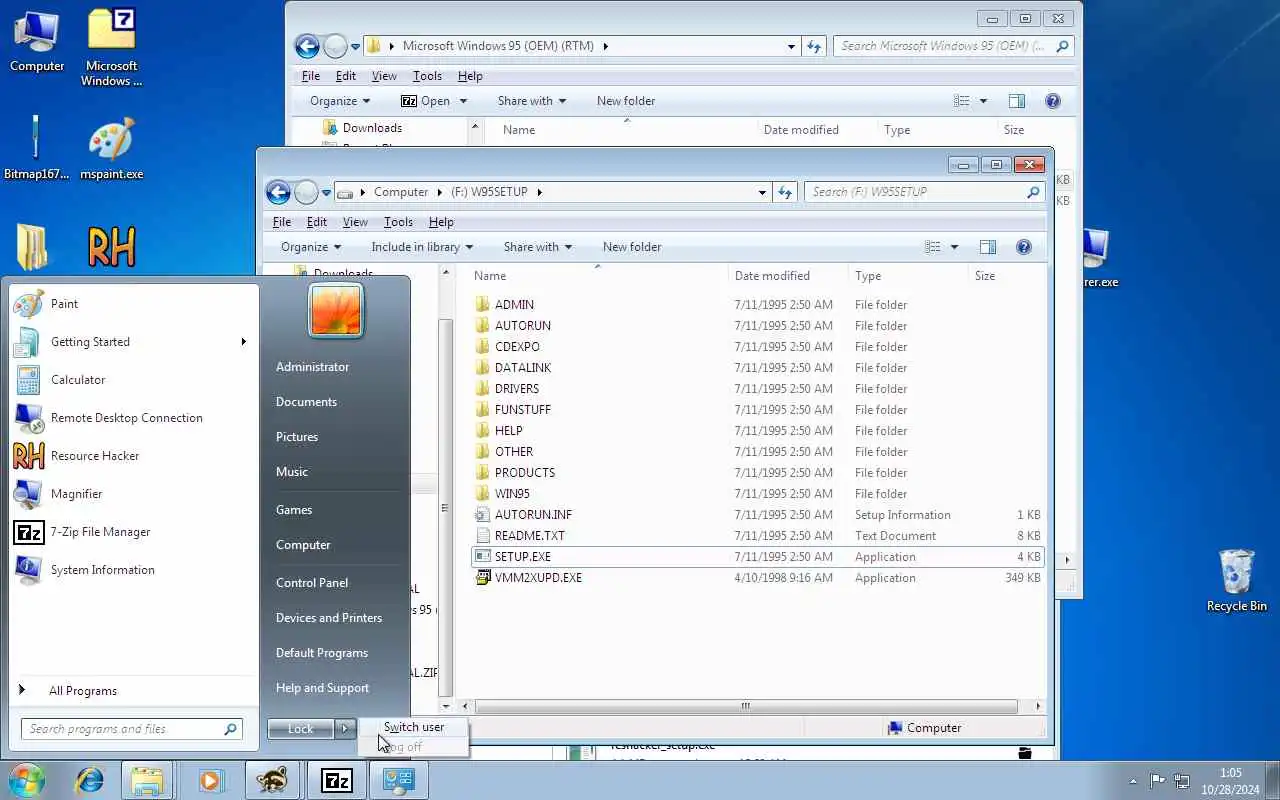Select the SETUP.EXE file
This screenshot has width=1280, height=800.
tap(758, 557)
